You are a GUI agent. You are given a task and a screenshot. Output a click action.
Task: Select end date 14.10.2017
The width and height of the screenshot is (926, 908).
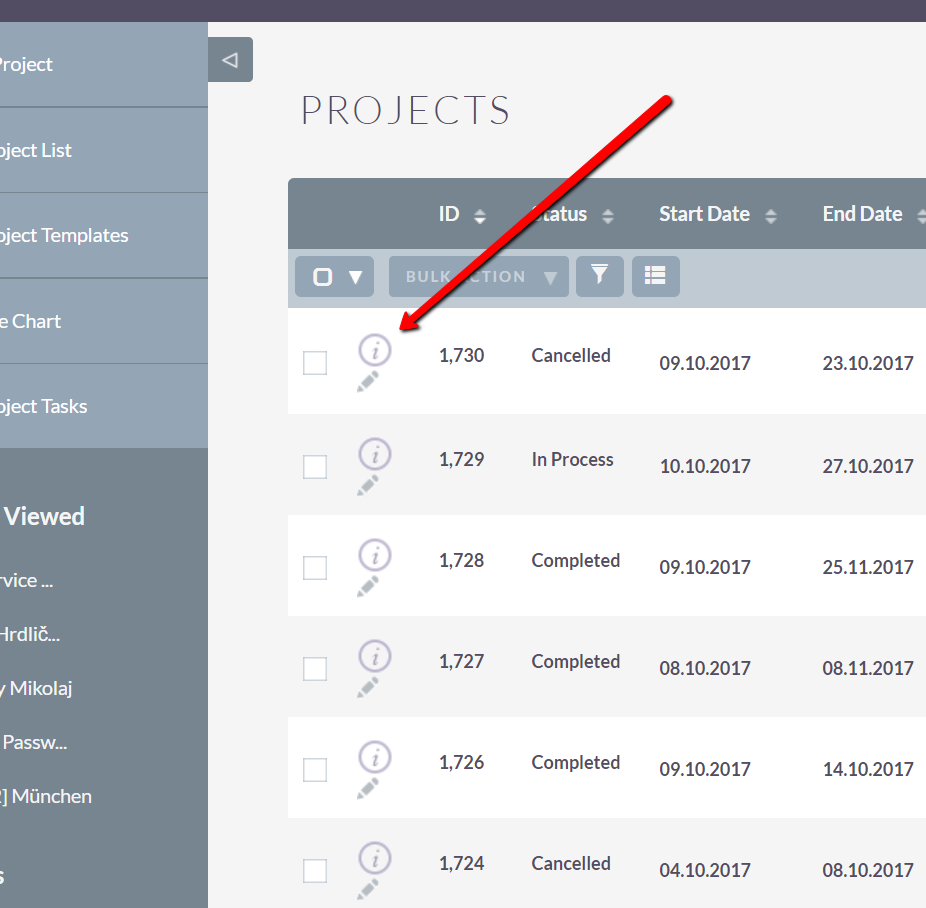click(x=868, y=769)
